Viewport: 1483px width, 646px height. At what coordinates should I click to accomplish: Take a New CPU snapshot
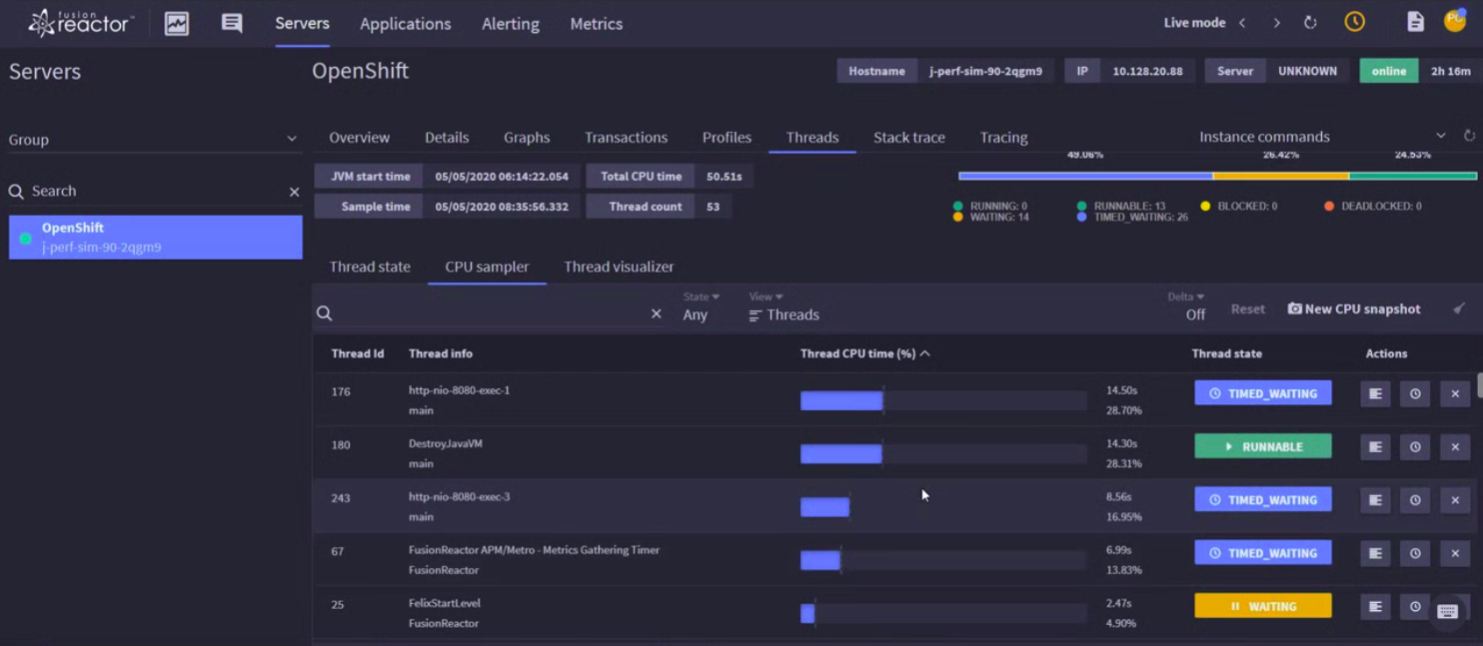(x=1354, y=309)
